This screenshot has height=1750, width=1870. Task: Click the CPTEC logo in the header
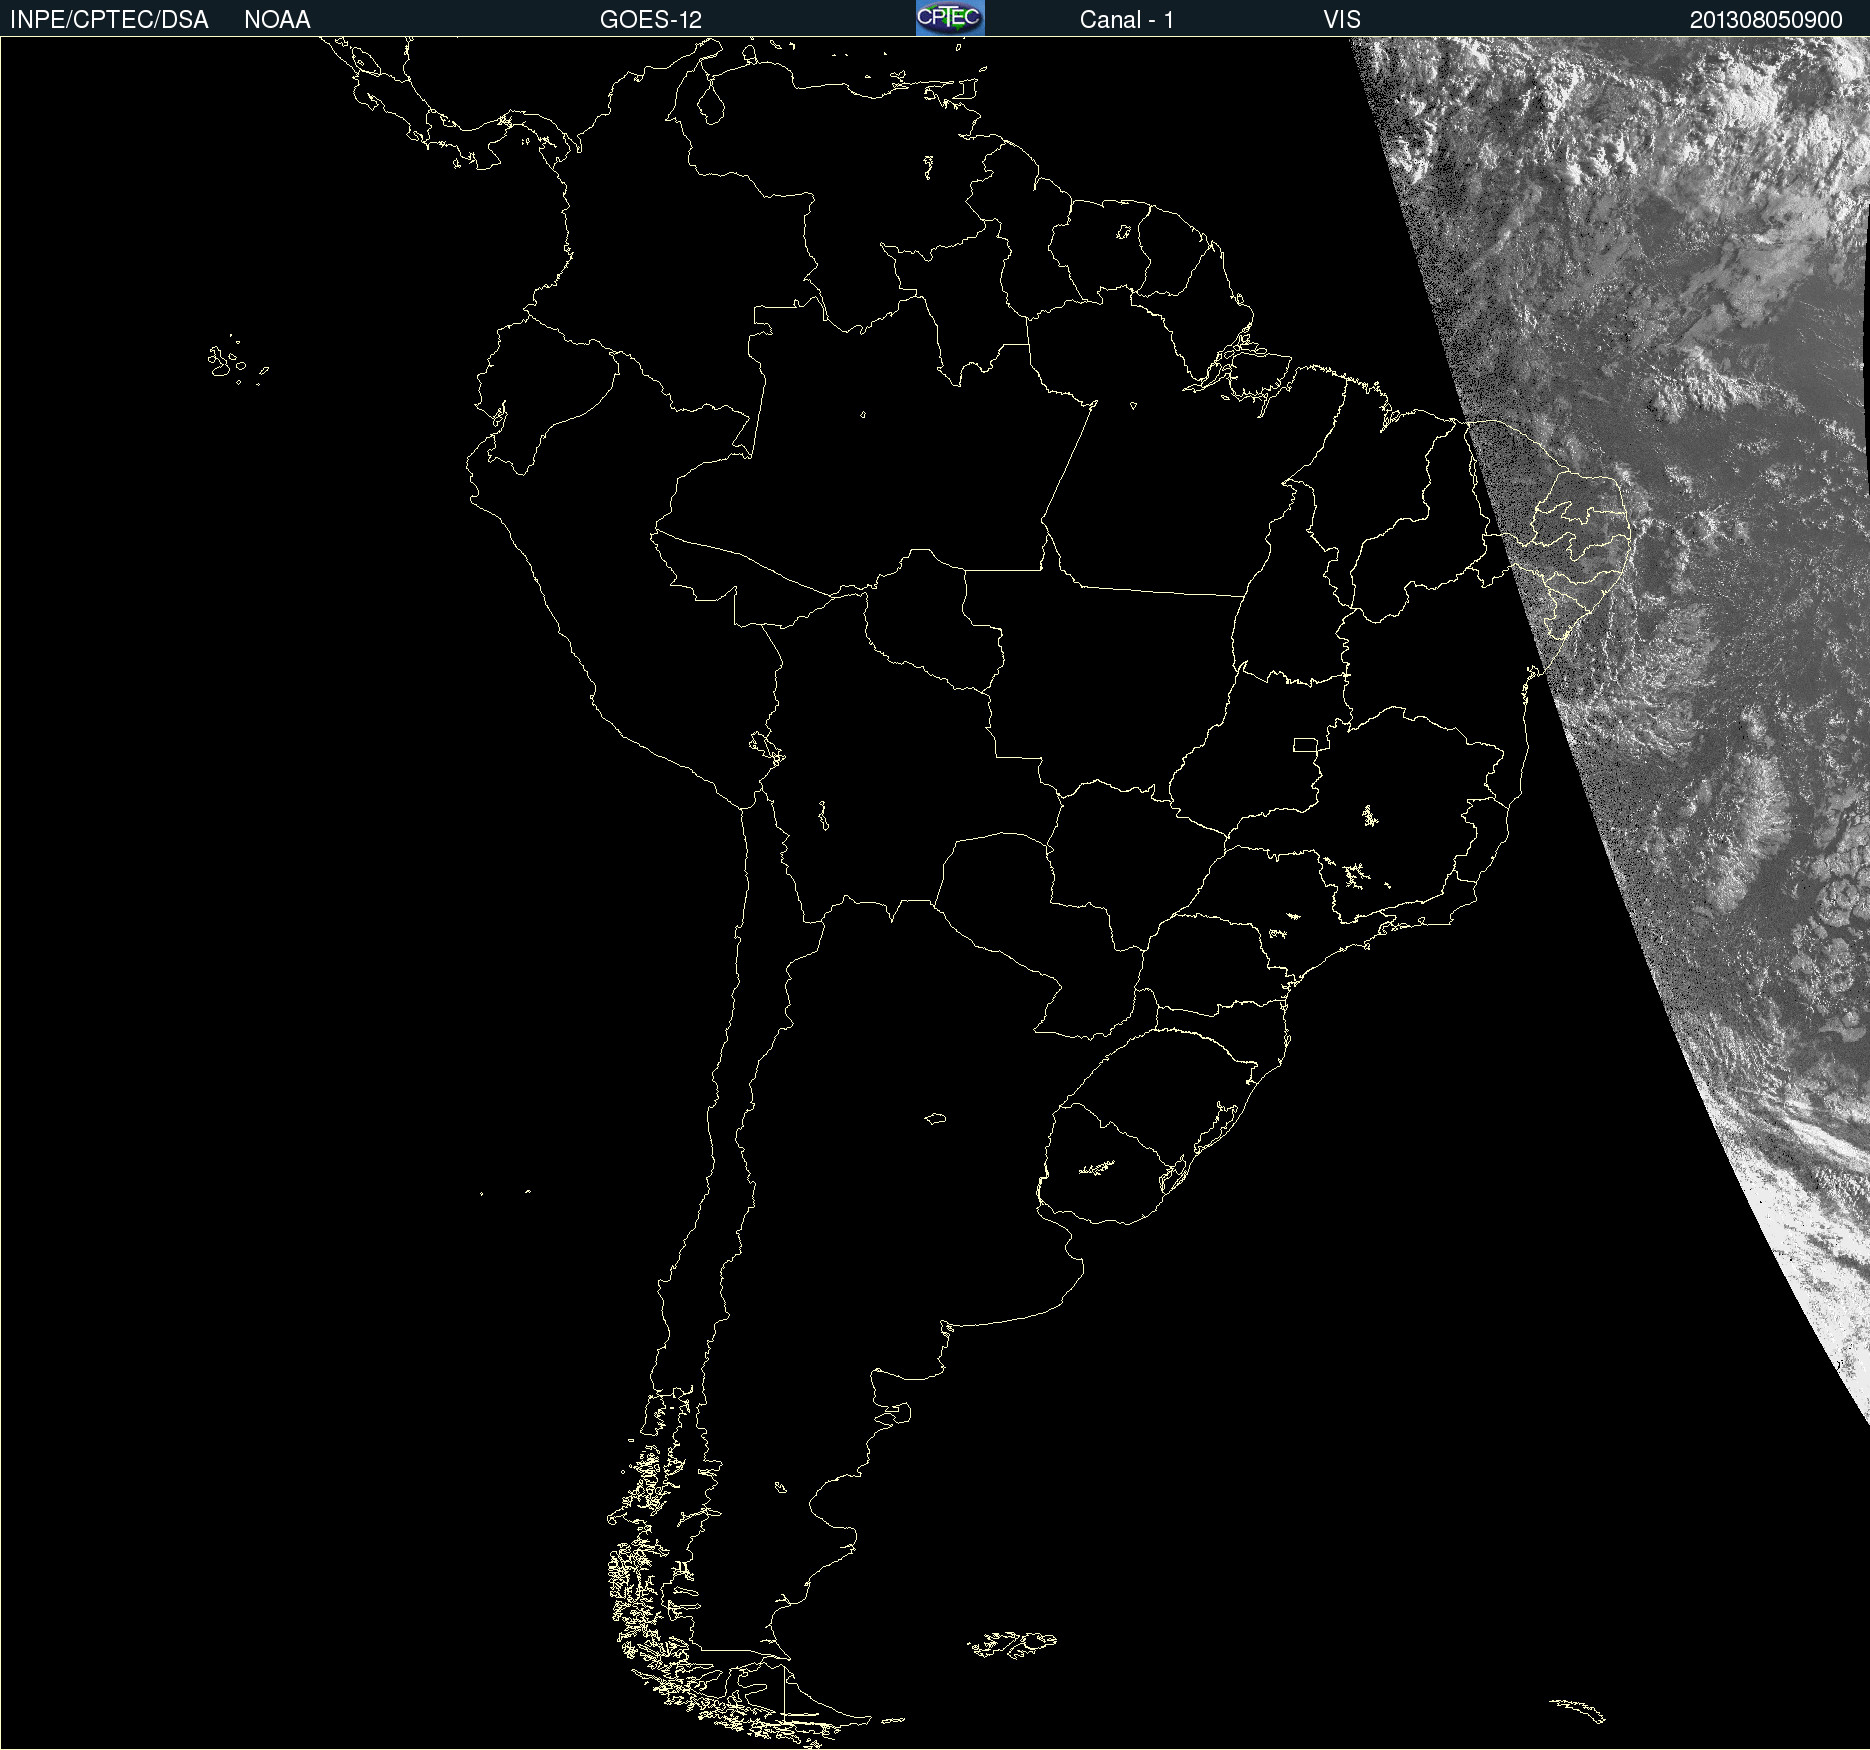click(950, 18)
